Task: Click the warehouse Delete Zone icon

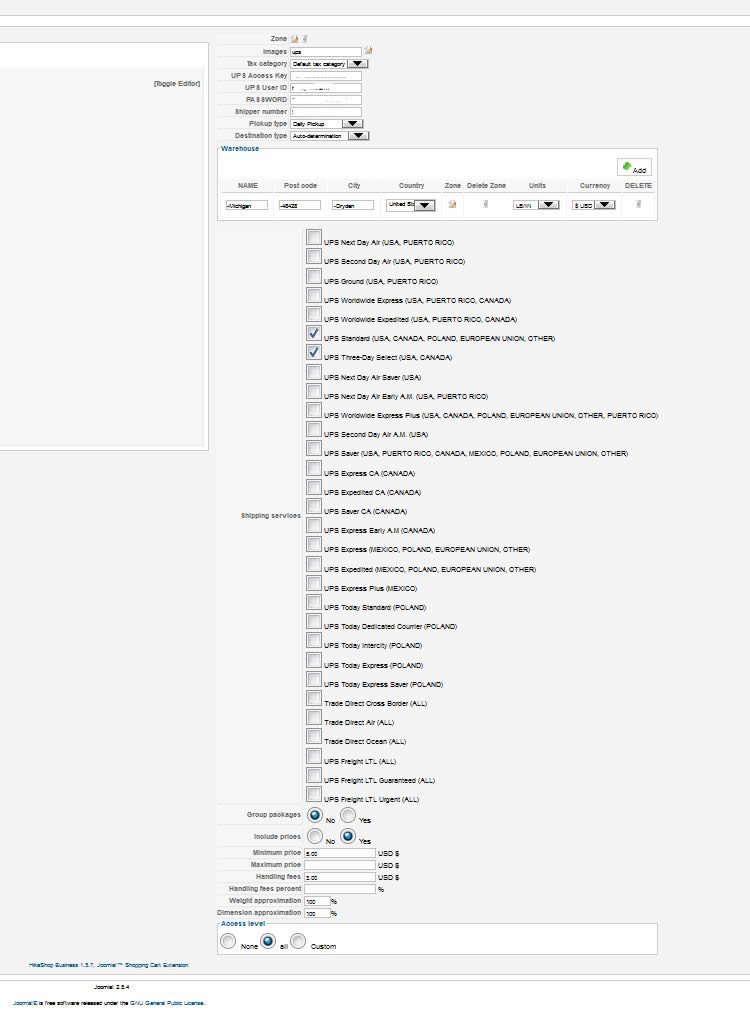Action: [x=486, y=204]
